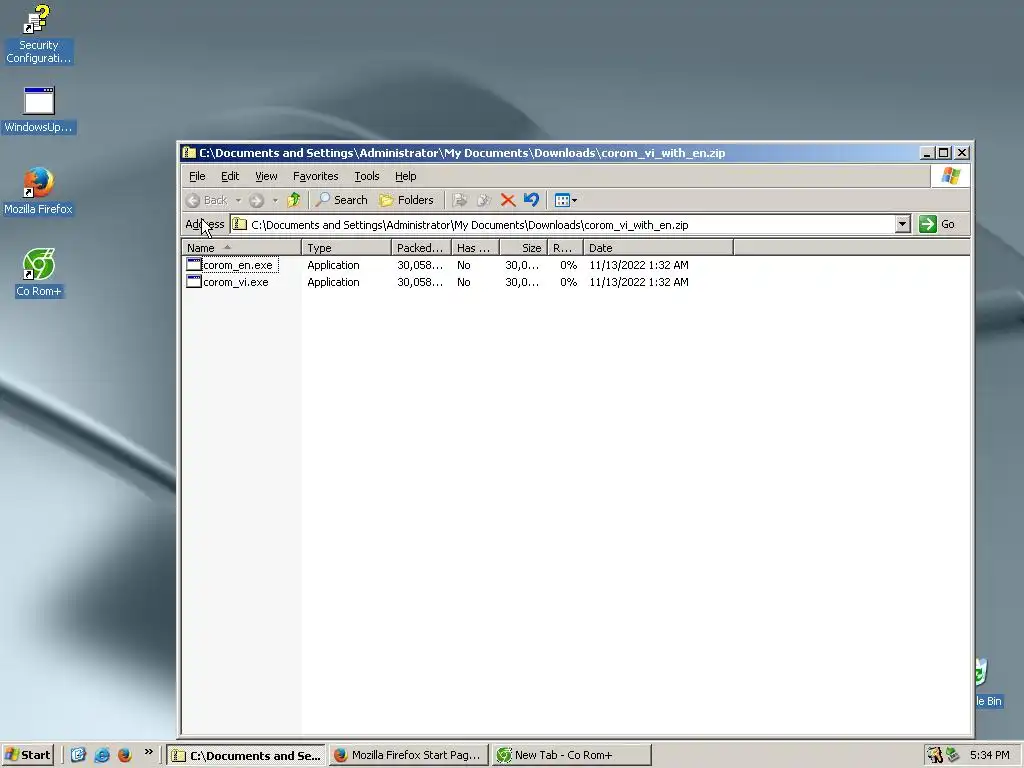Open the View menu

tap(266, 176)
